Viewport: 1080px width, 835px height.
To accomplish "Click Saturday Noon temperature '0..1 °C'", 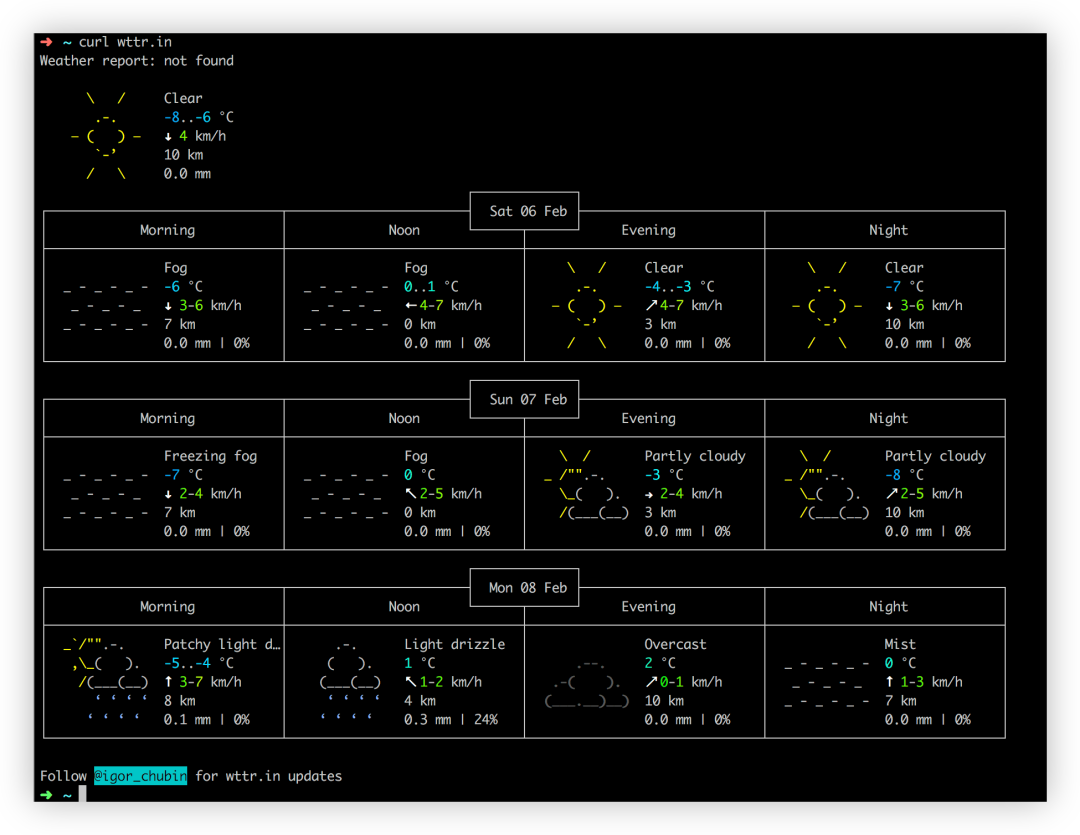I will [431, 286].
